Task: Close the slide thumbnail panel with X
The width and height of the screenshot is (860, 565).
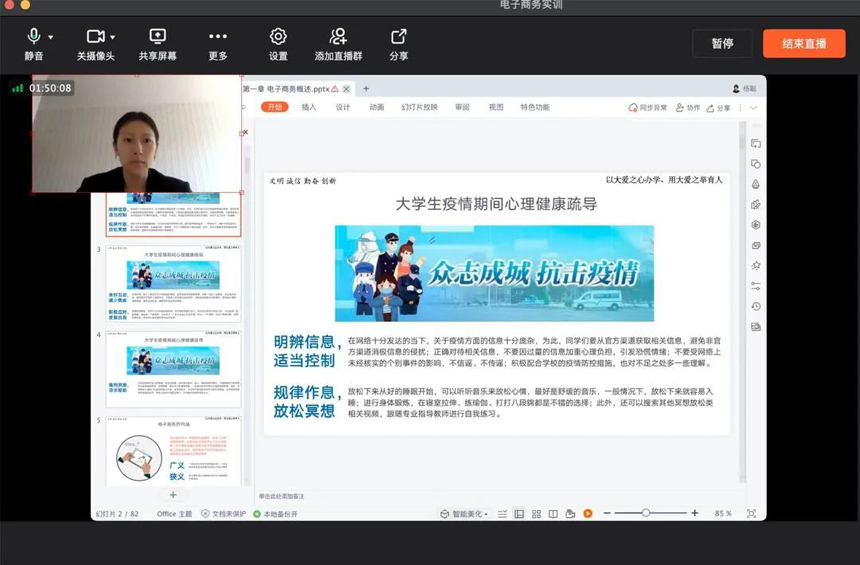Action: [x=246, y=132]
